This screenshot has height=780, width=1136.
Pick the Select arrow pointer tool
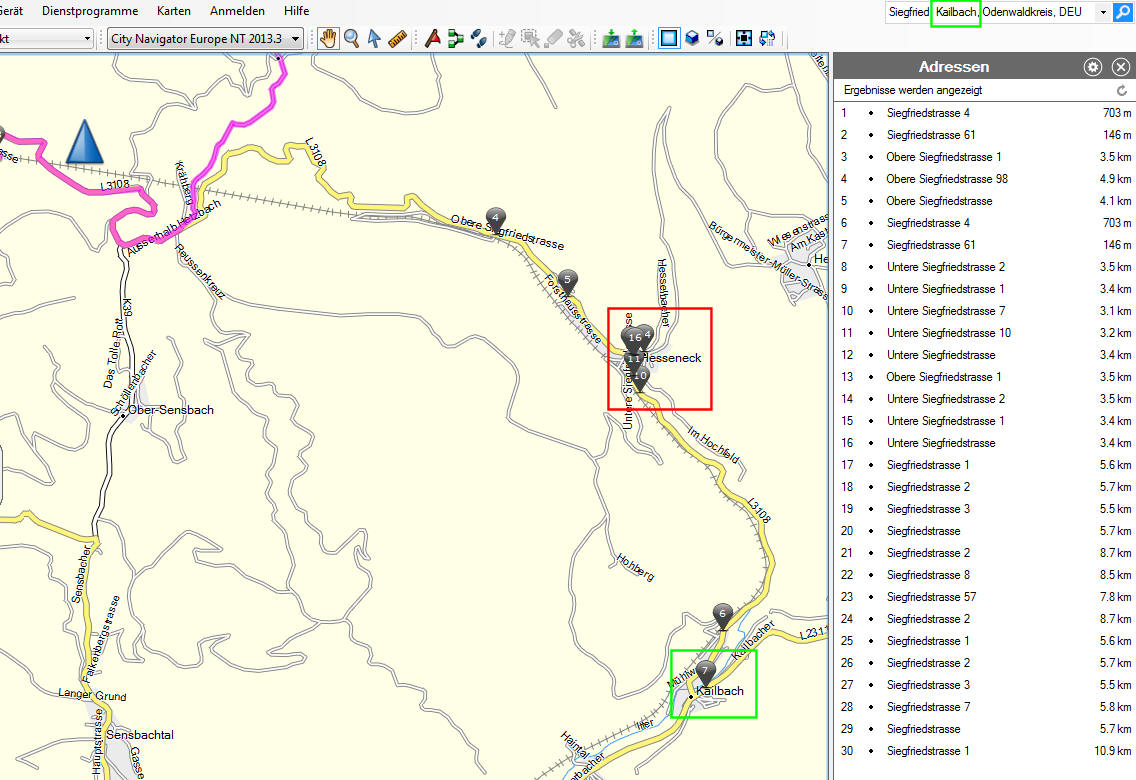click(x=374, y=39)
